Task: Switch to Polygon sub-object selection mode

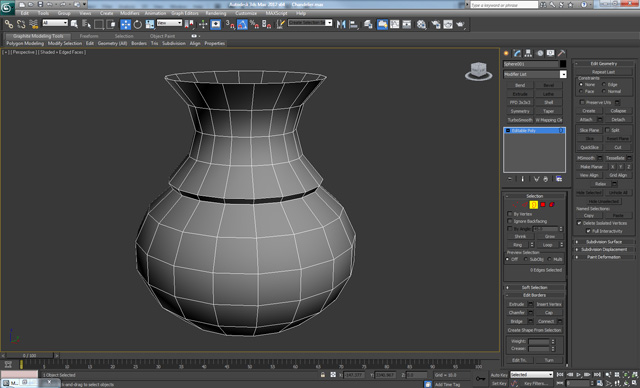Action: pyautogui.click(x=543, y=204)
